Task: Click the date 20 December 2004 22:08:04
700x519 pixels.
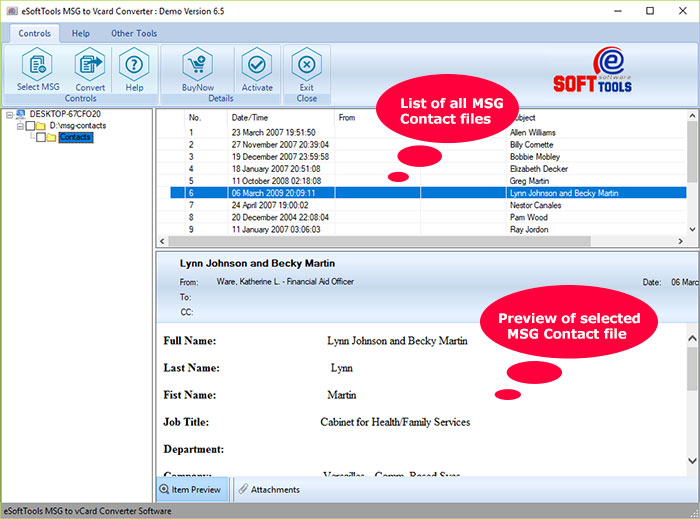Action: (280, 217)
